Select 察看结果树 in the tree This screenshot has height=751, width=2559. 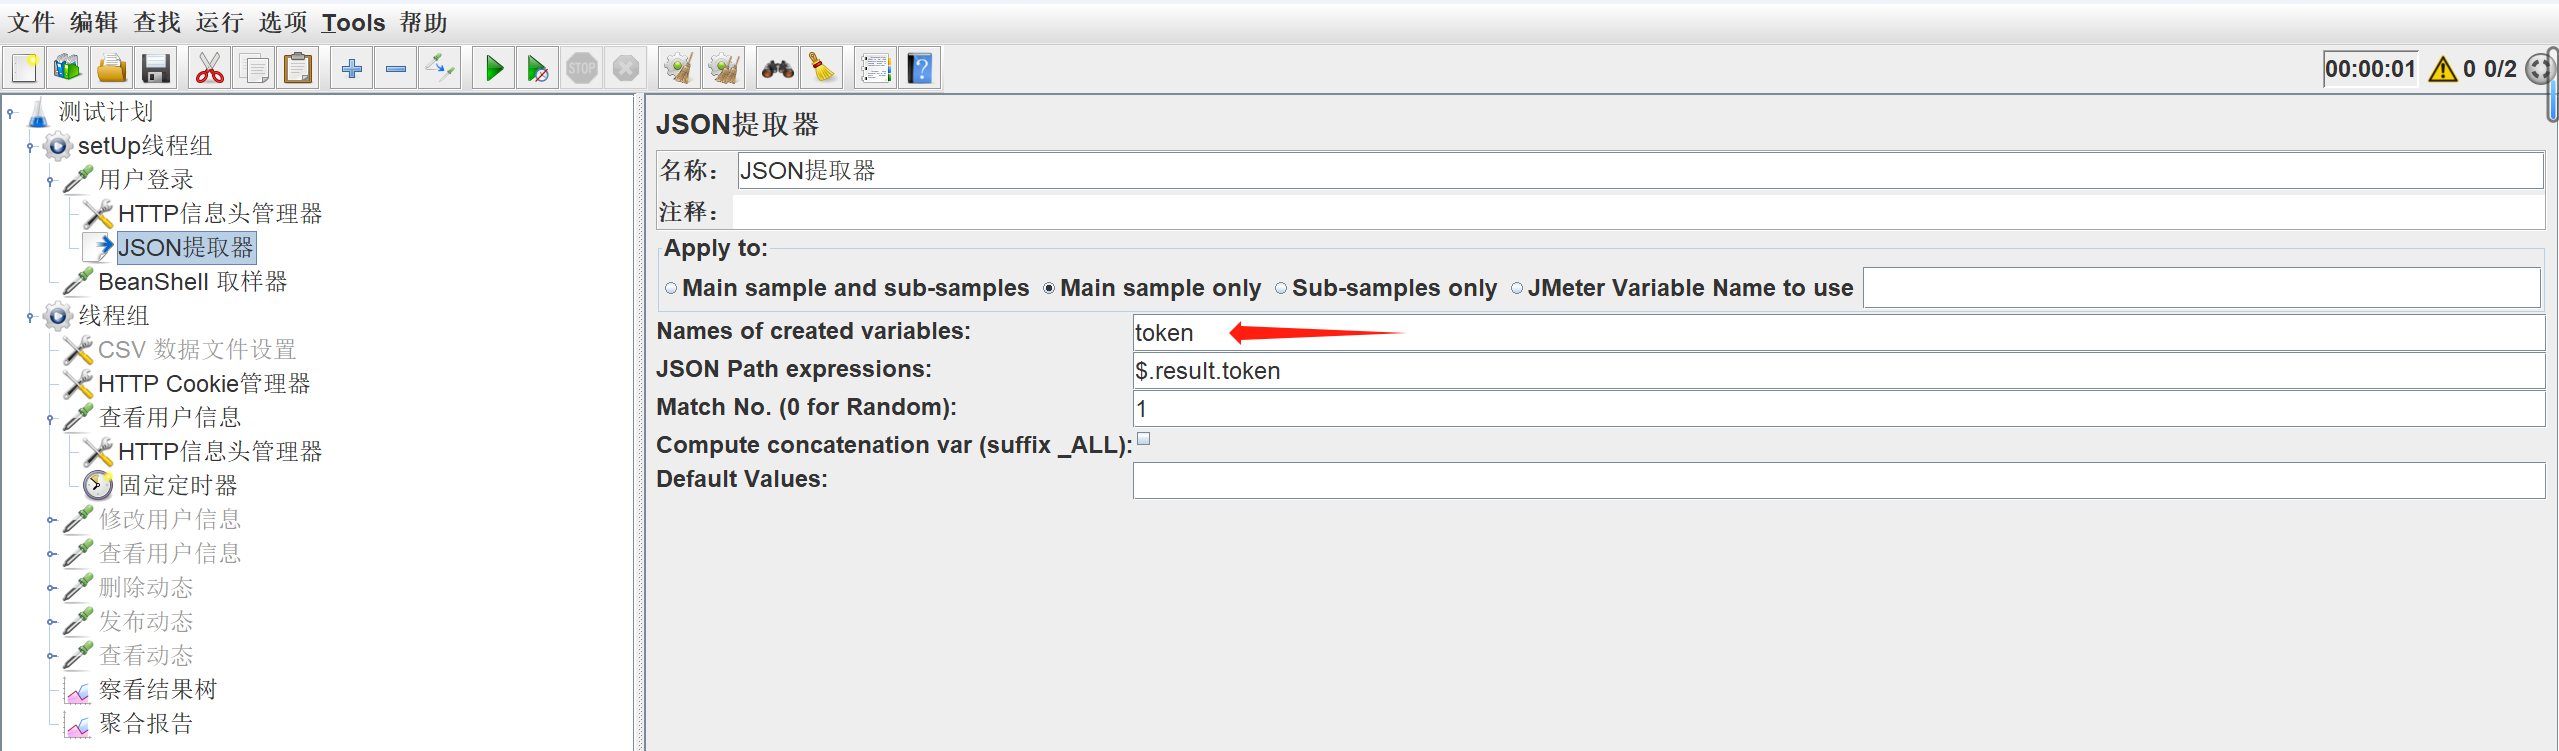(157, 690)
